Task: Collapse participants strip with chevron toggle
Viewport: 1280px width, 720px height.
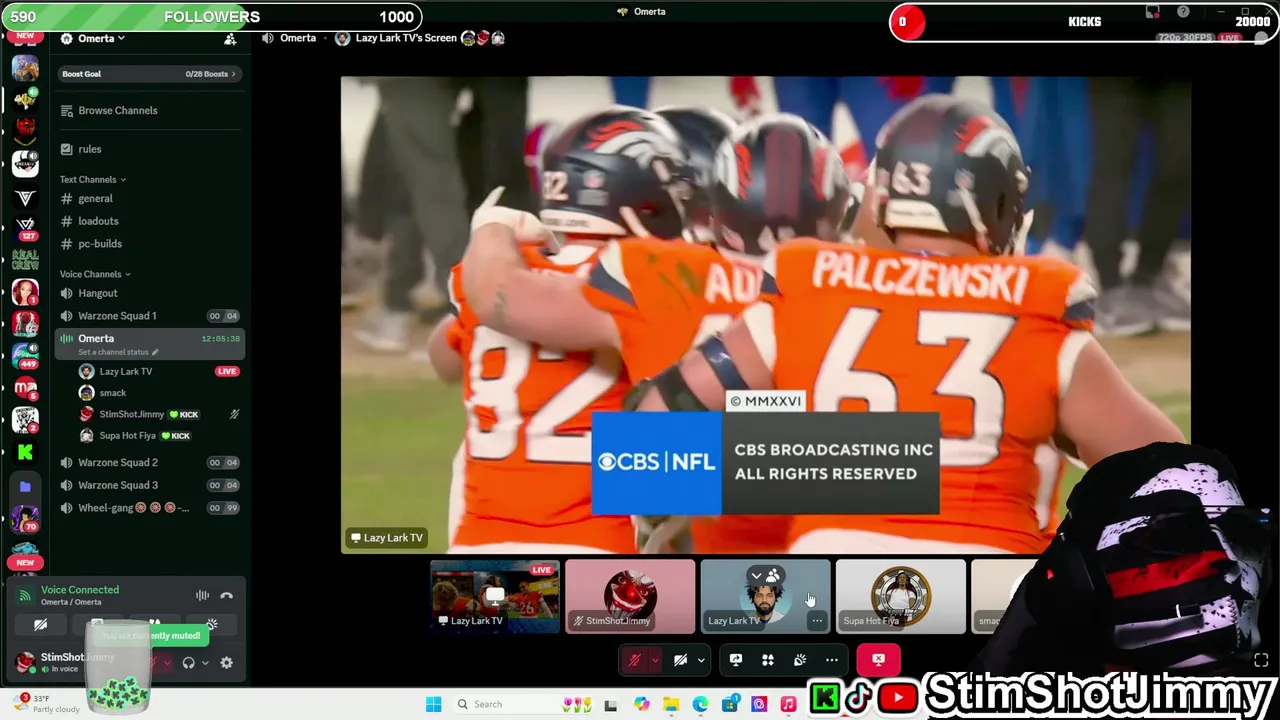Action: [765, 575]
